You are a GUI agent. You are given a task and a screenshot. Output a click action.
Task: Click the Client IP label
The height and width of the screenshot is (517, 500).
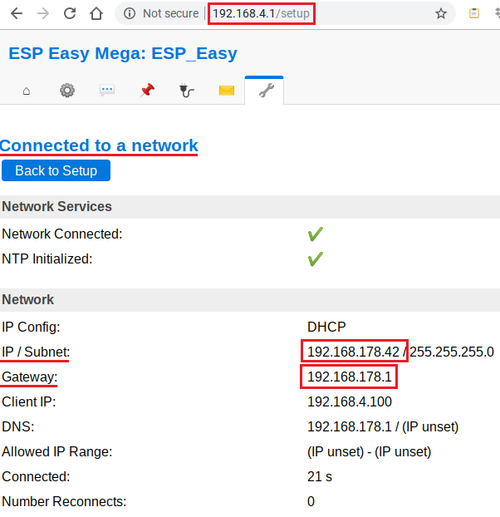[29, 402]
